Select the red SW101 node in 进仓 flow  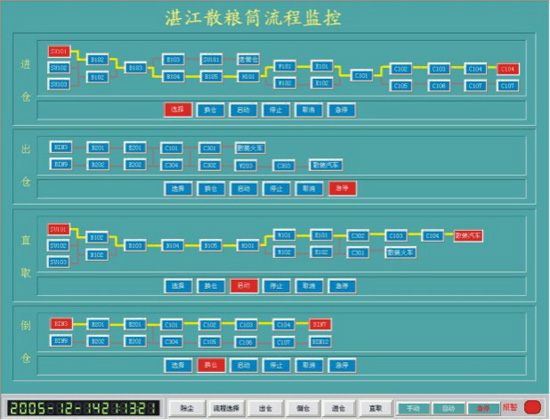[x=59, y=52]
